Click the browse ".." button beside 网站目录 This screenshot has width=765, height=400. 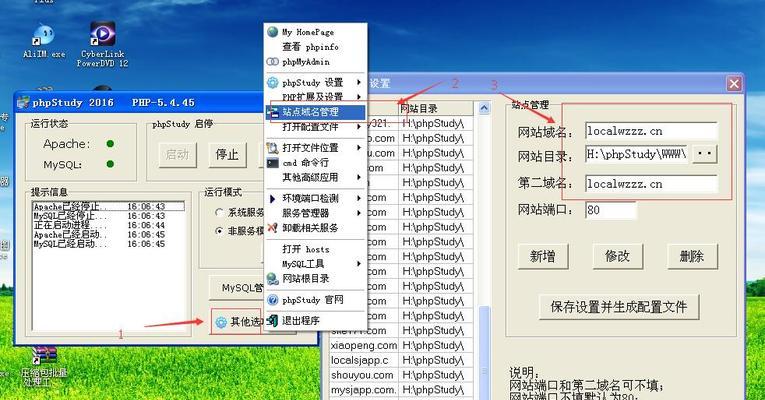pos(705,154)
